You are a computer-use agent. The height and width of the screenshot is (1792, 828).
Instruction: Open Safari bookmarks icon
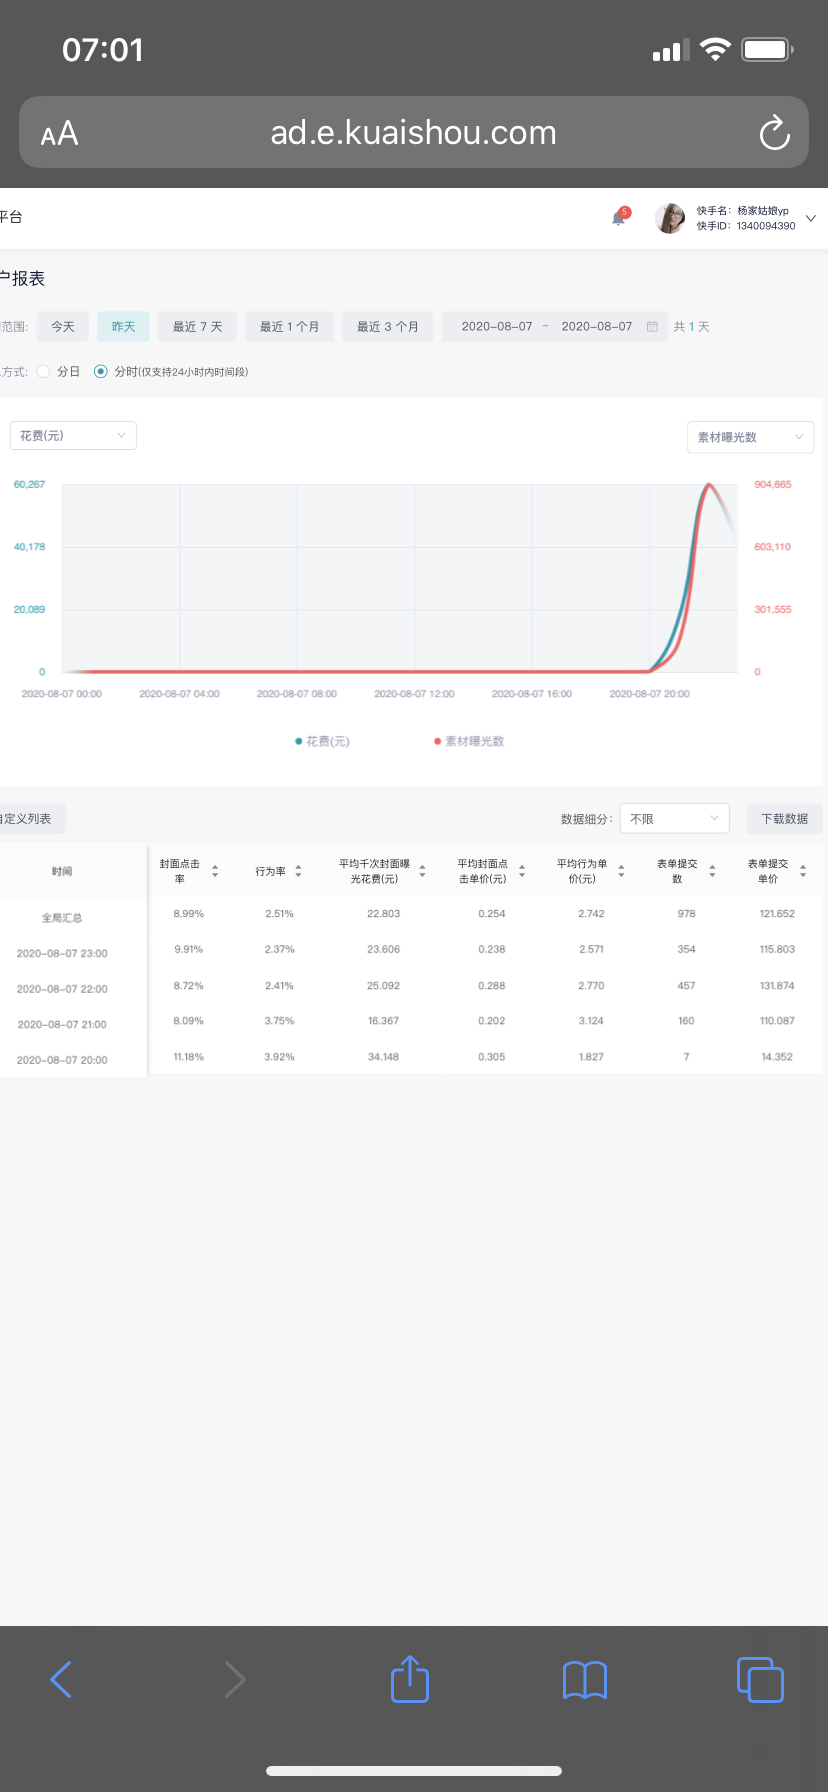point(585,1680)
